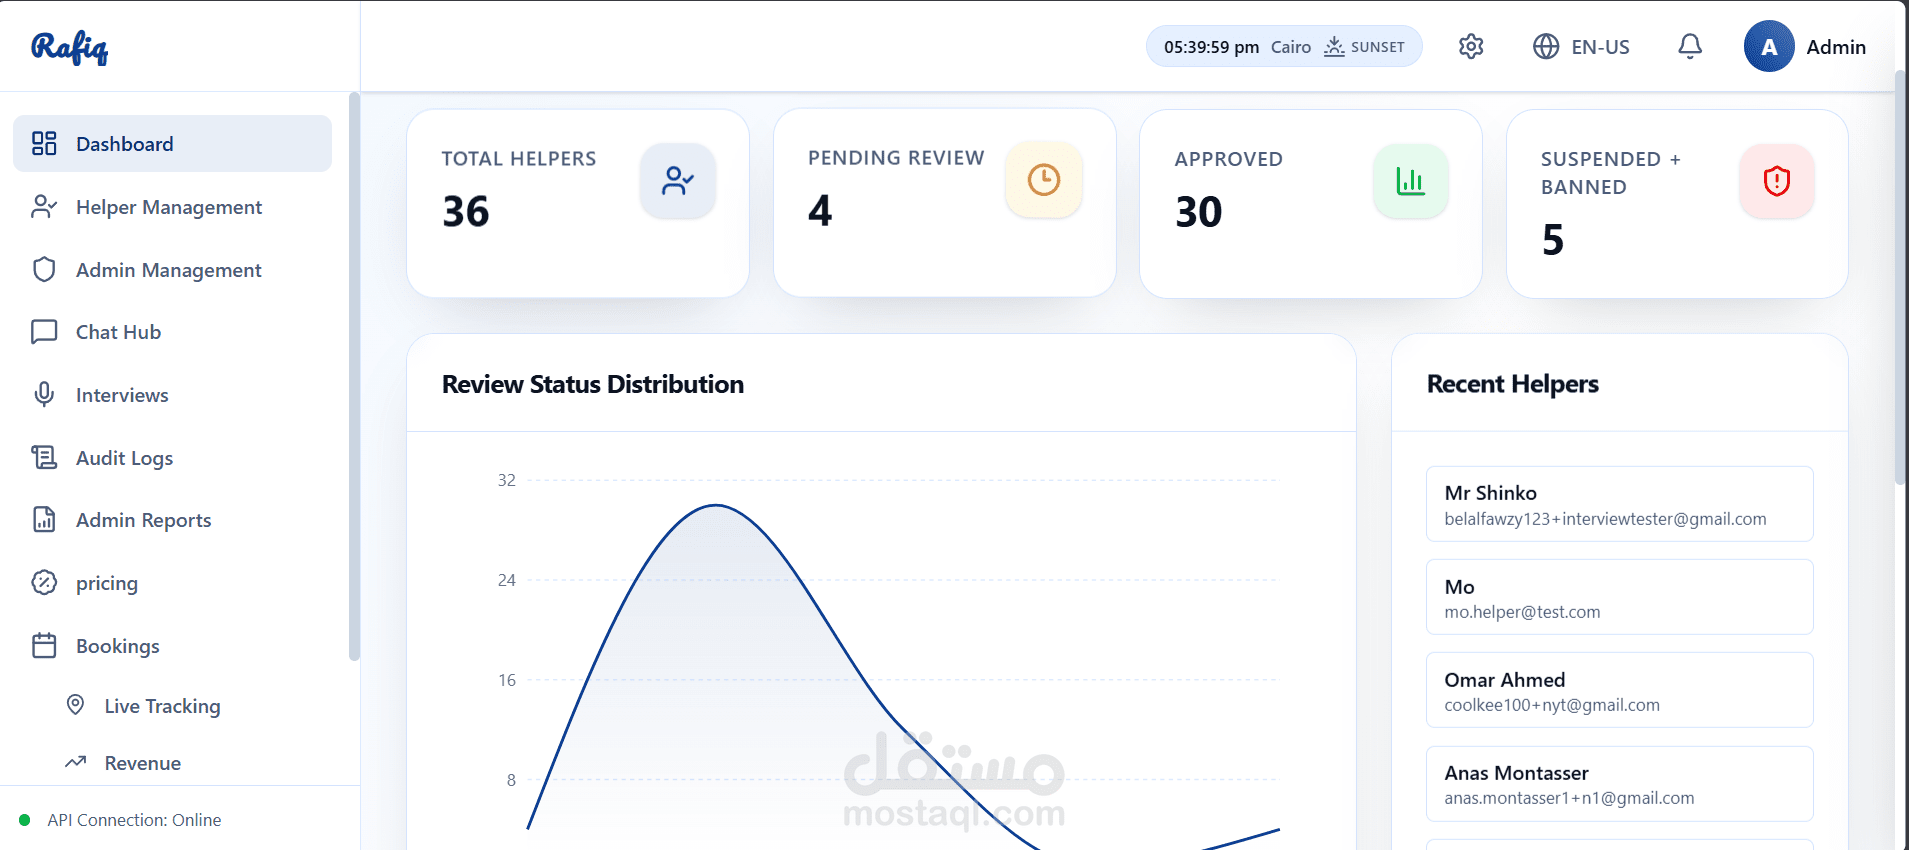1909x850 pixels.
Task: Click the Suspended + Banned stat card
Action: click(x=1677, y=203)
